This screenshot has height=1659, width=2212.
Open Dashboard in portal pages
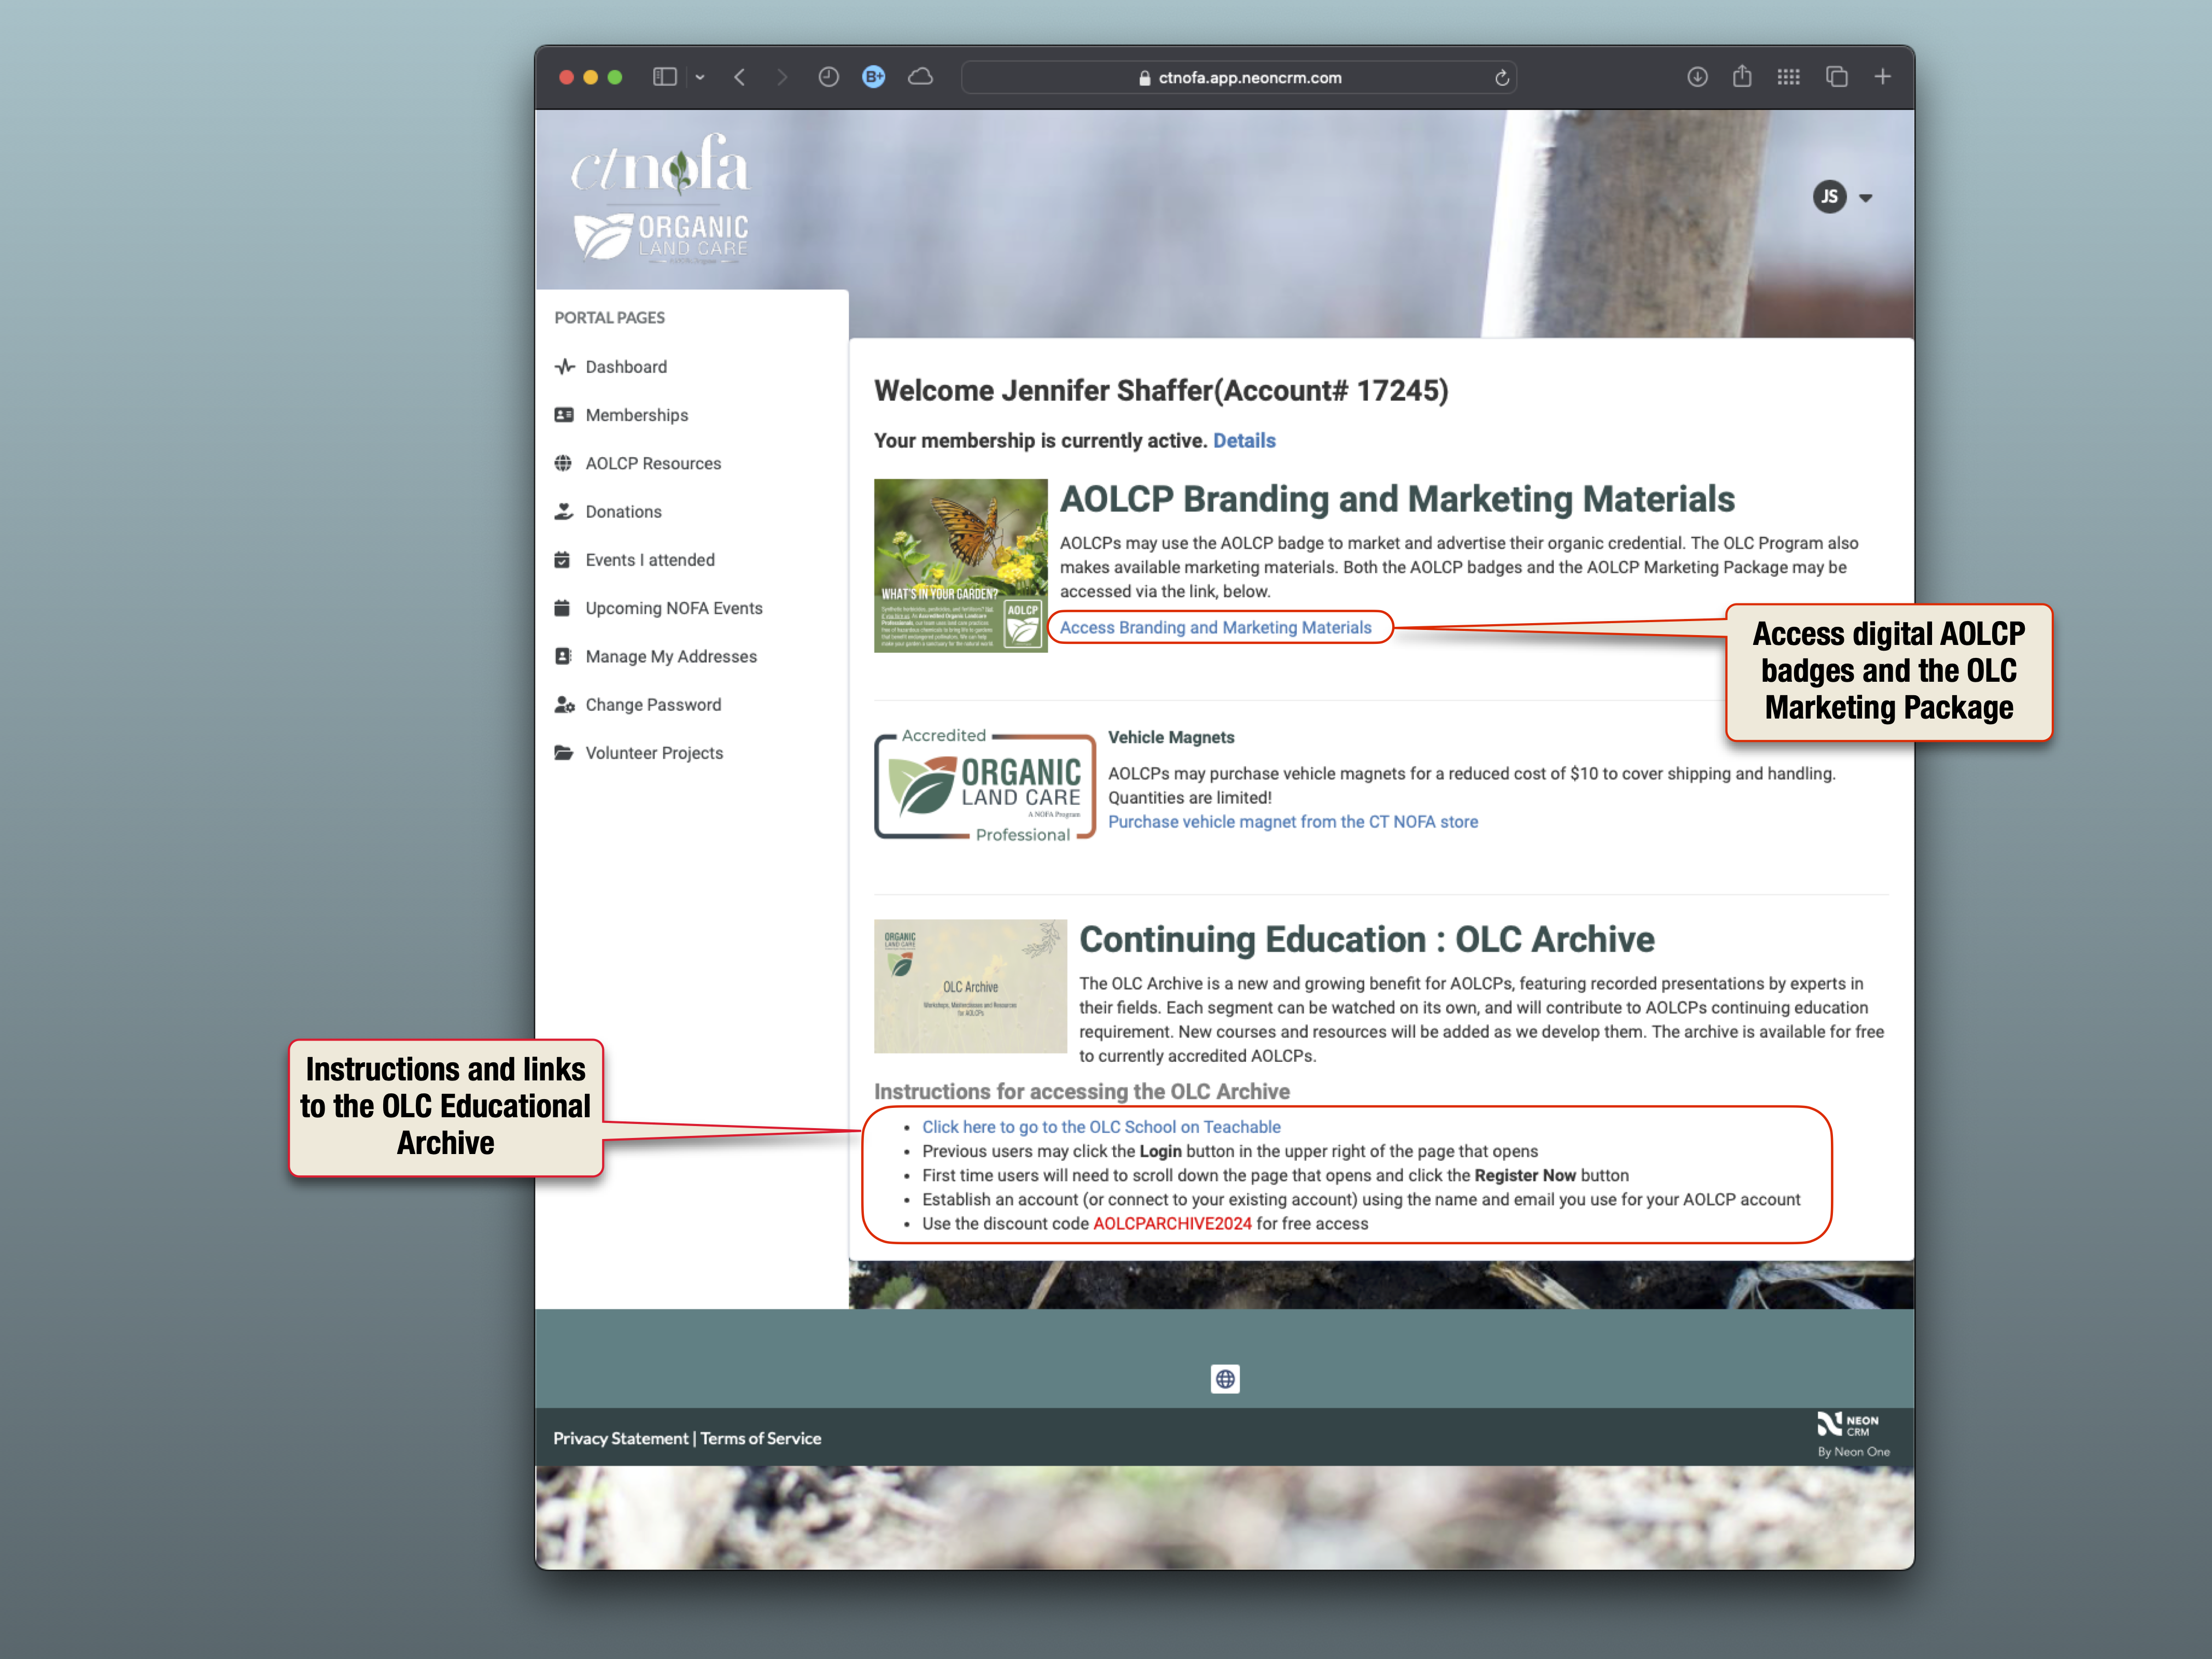(626, 367)
